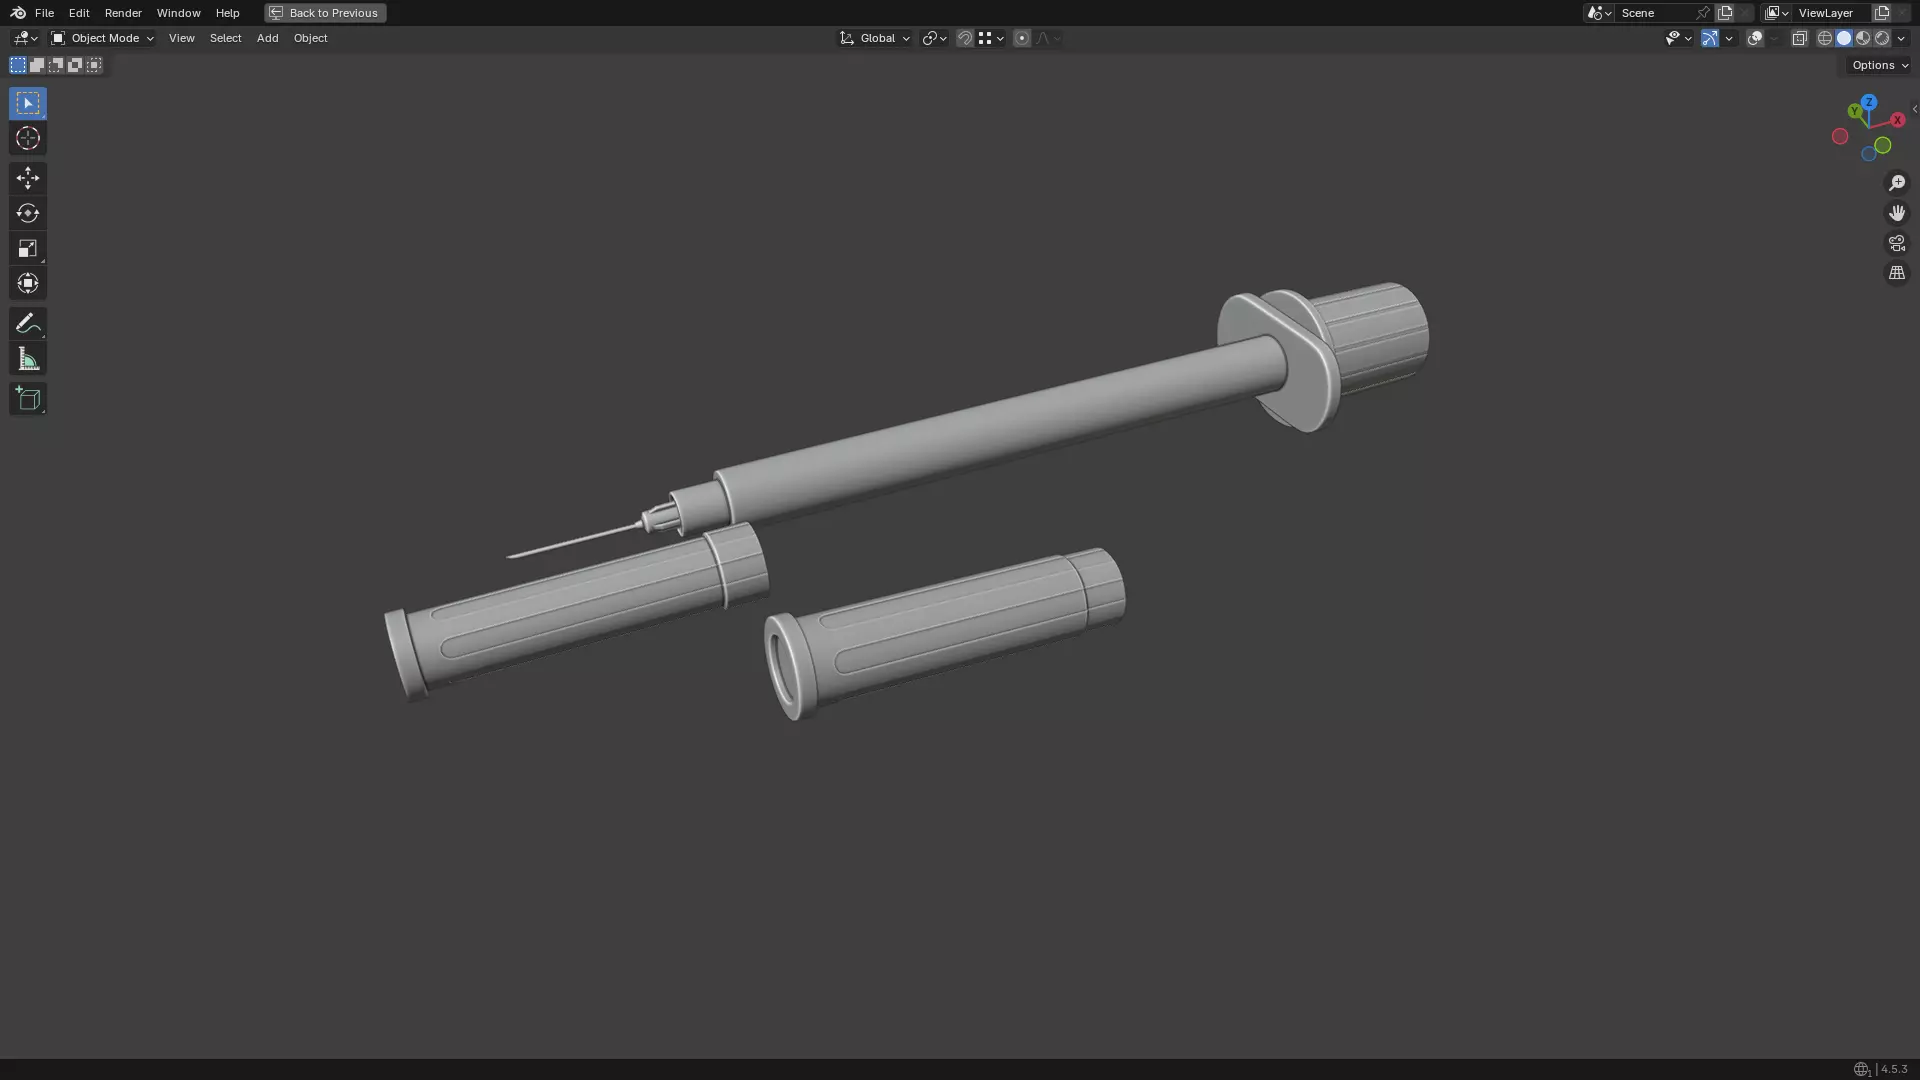Open the snapping options dropdown

(x=991, y=38)
